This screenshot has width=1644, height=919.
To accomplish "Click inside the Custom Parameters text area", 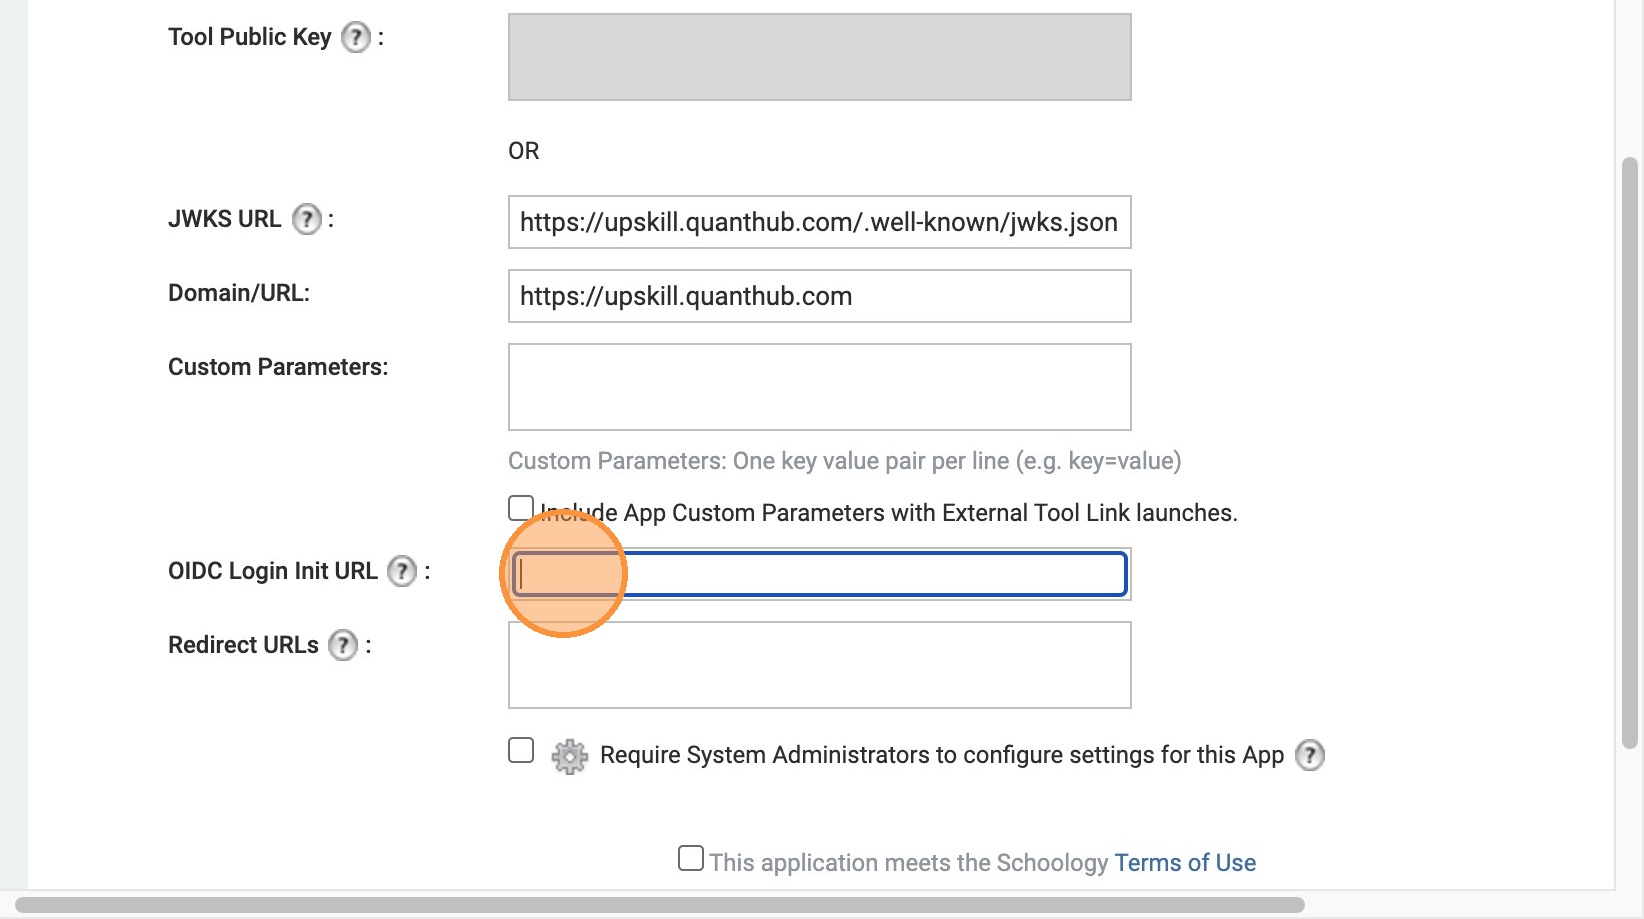I will point(819,387).
